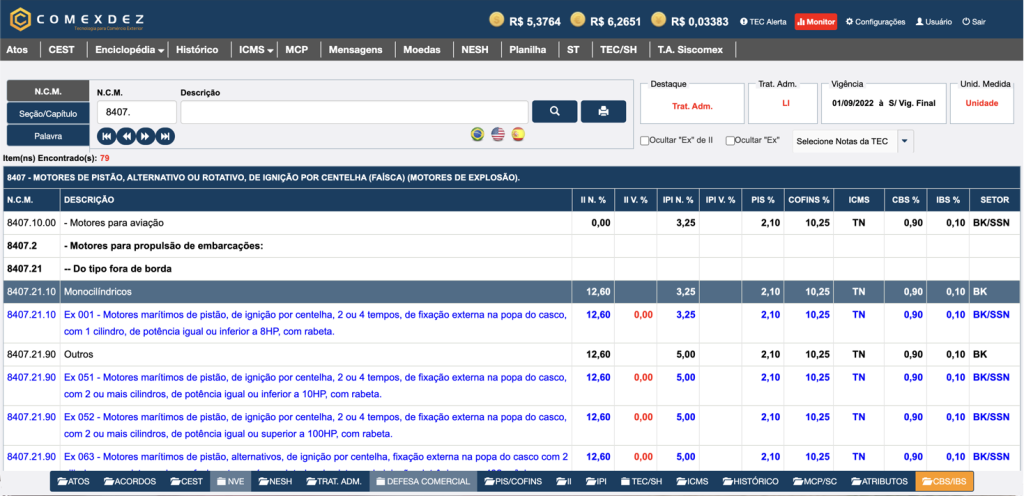This screenshot has width=1024, height=496.
Task: Switch to the Seção/Capítulo search tab
Action: 47,113
